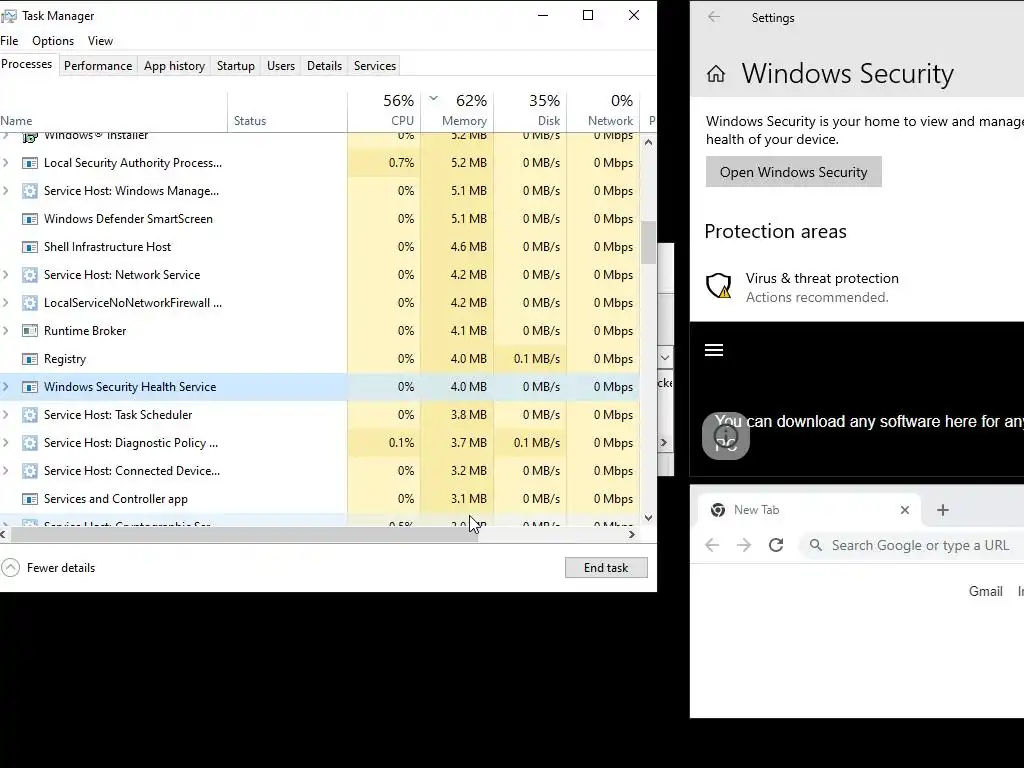
Task: Click Open Windows Security button
Action: (793, 172)
